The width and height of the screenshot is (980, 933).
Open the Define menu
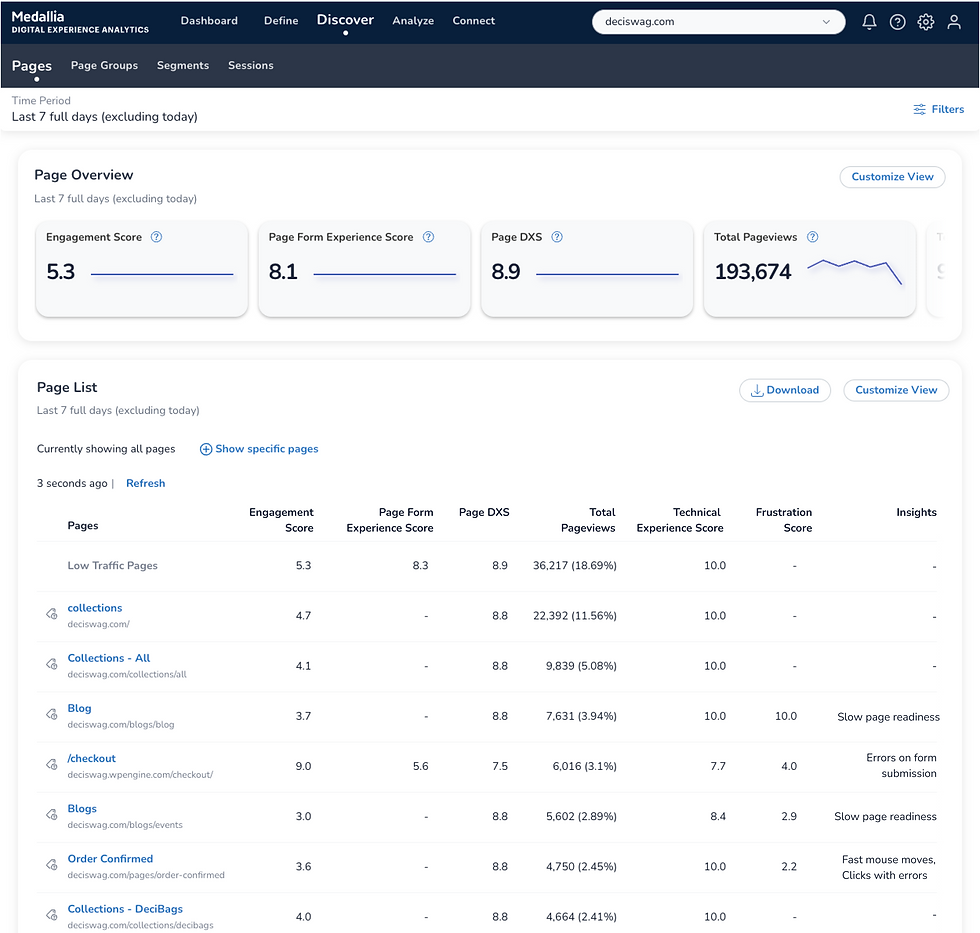281,21
